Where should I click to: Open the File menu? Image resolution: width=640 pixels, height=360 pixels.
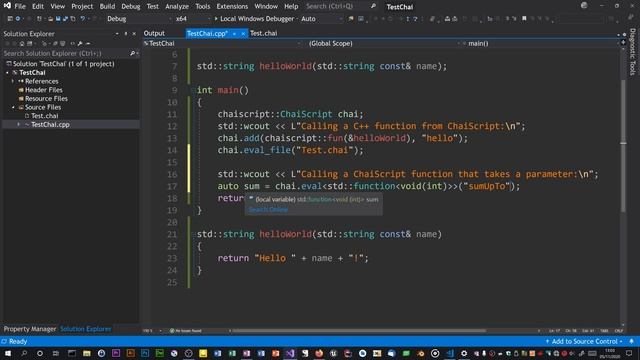point(20,7)
